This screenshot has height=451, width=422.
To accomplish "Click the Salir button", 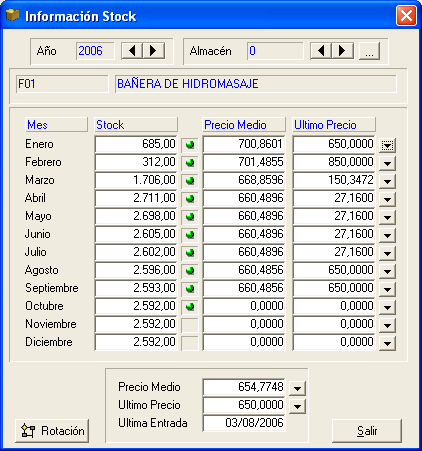I will [367, 431].
